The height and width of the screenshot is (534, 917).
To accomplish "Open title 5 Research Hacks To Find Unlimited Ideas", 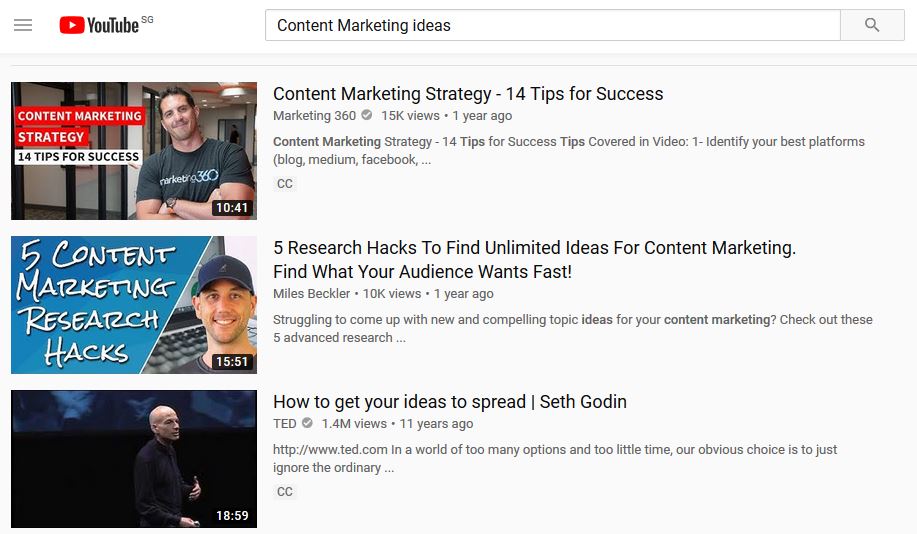I will [535, 260].
